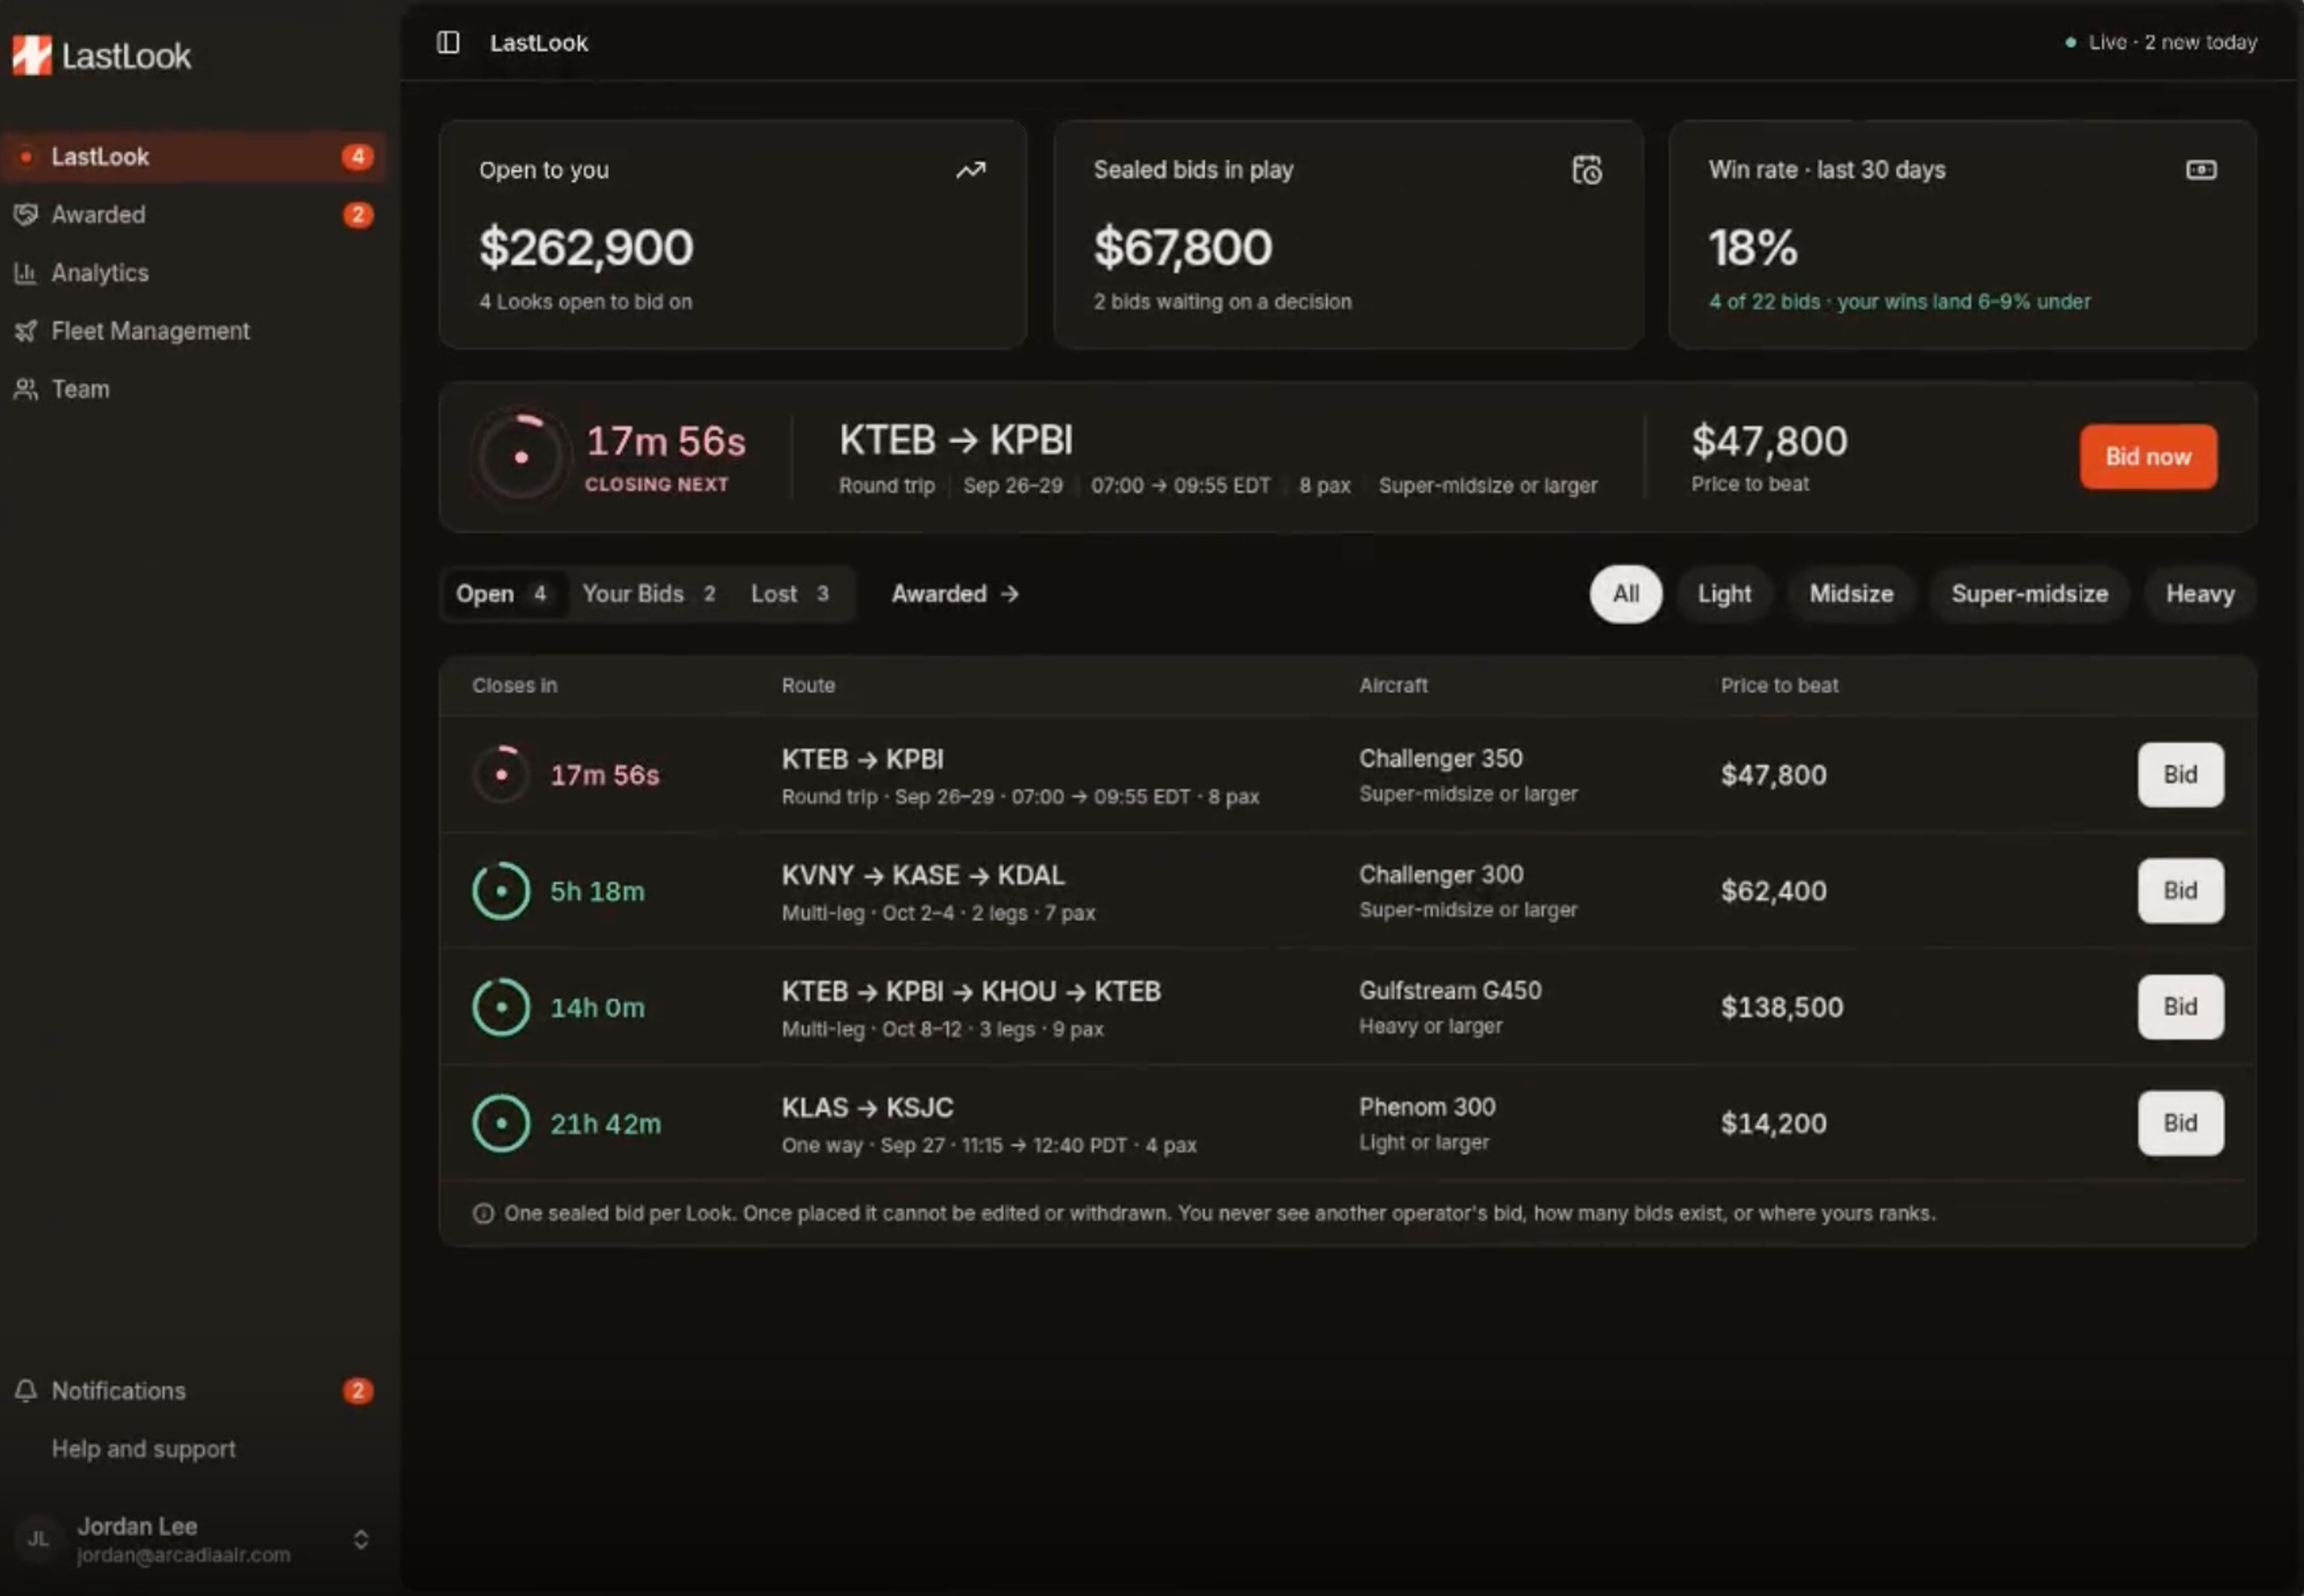Open Fleet Management plane icon
Viewport: 2304px width, 1596px height.
(26, 330)
